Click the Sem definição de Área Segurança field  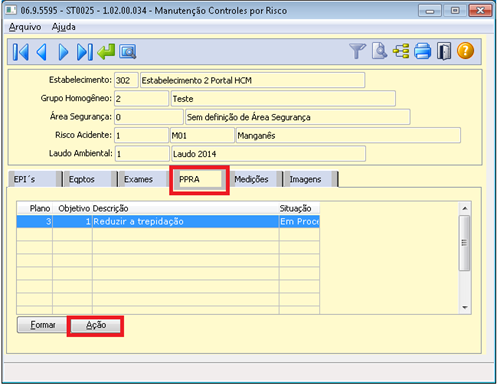(x=298, y=117)
